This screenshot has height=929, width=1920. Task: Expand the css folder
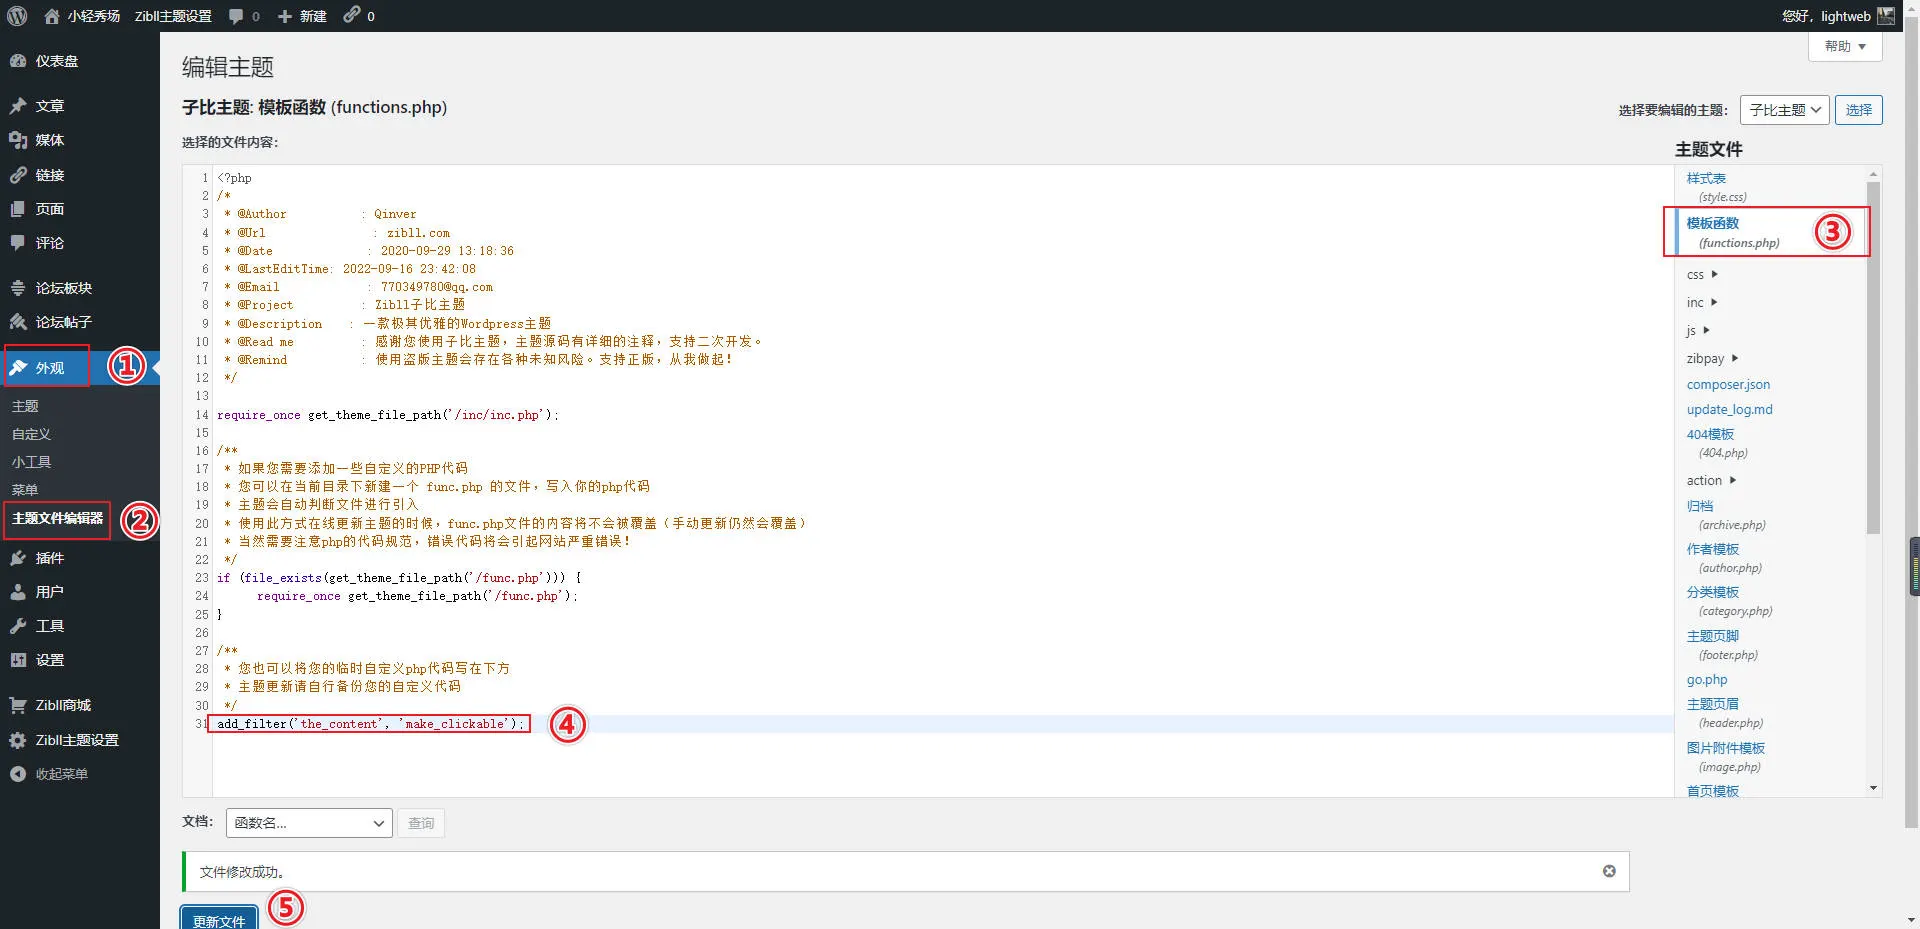(1702, 274)
